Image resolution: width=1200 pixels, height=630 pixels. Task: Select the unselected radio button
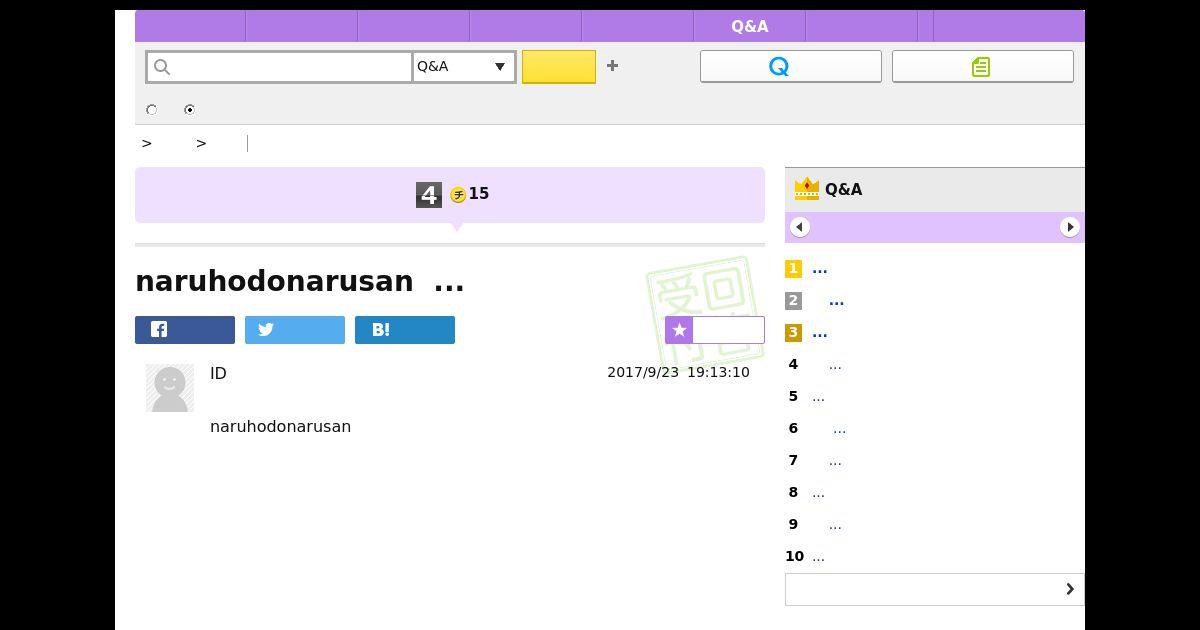152,110
